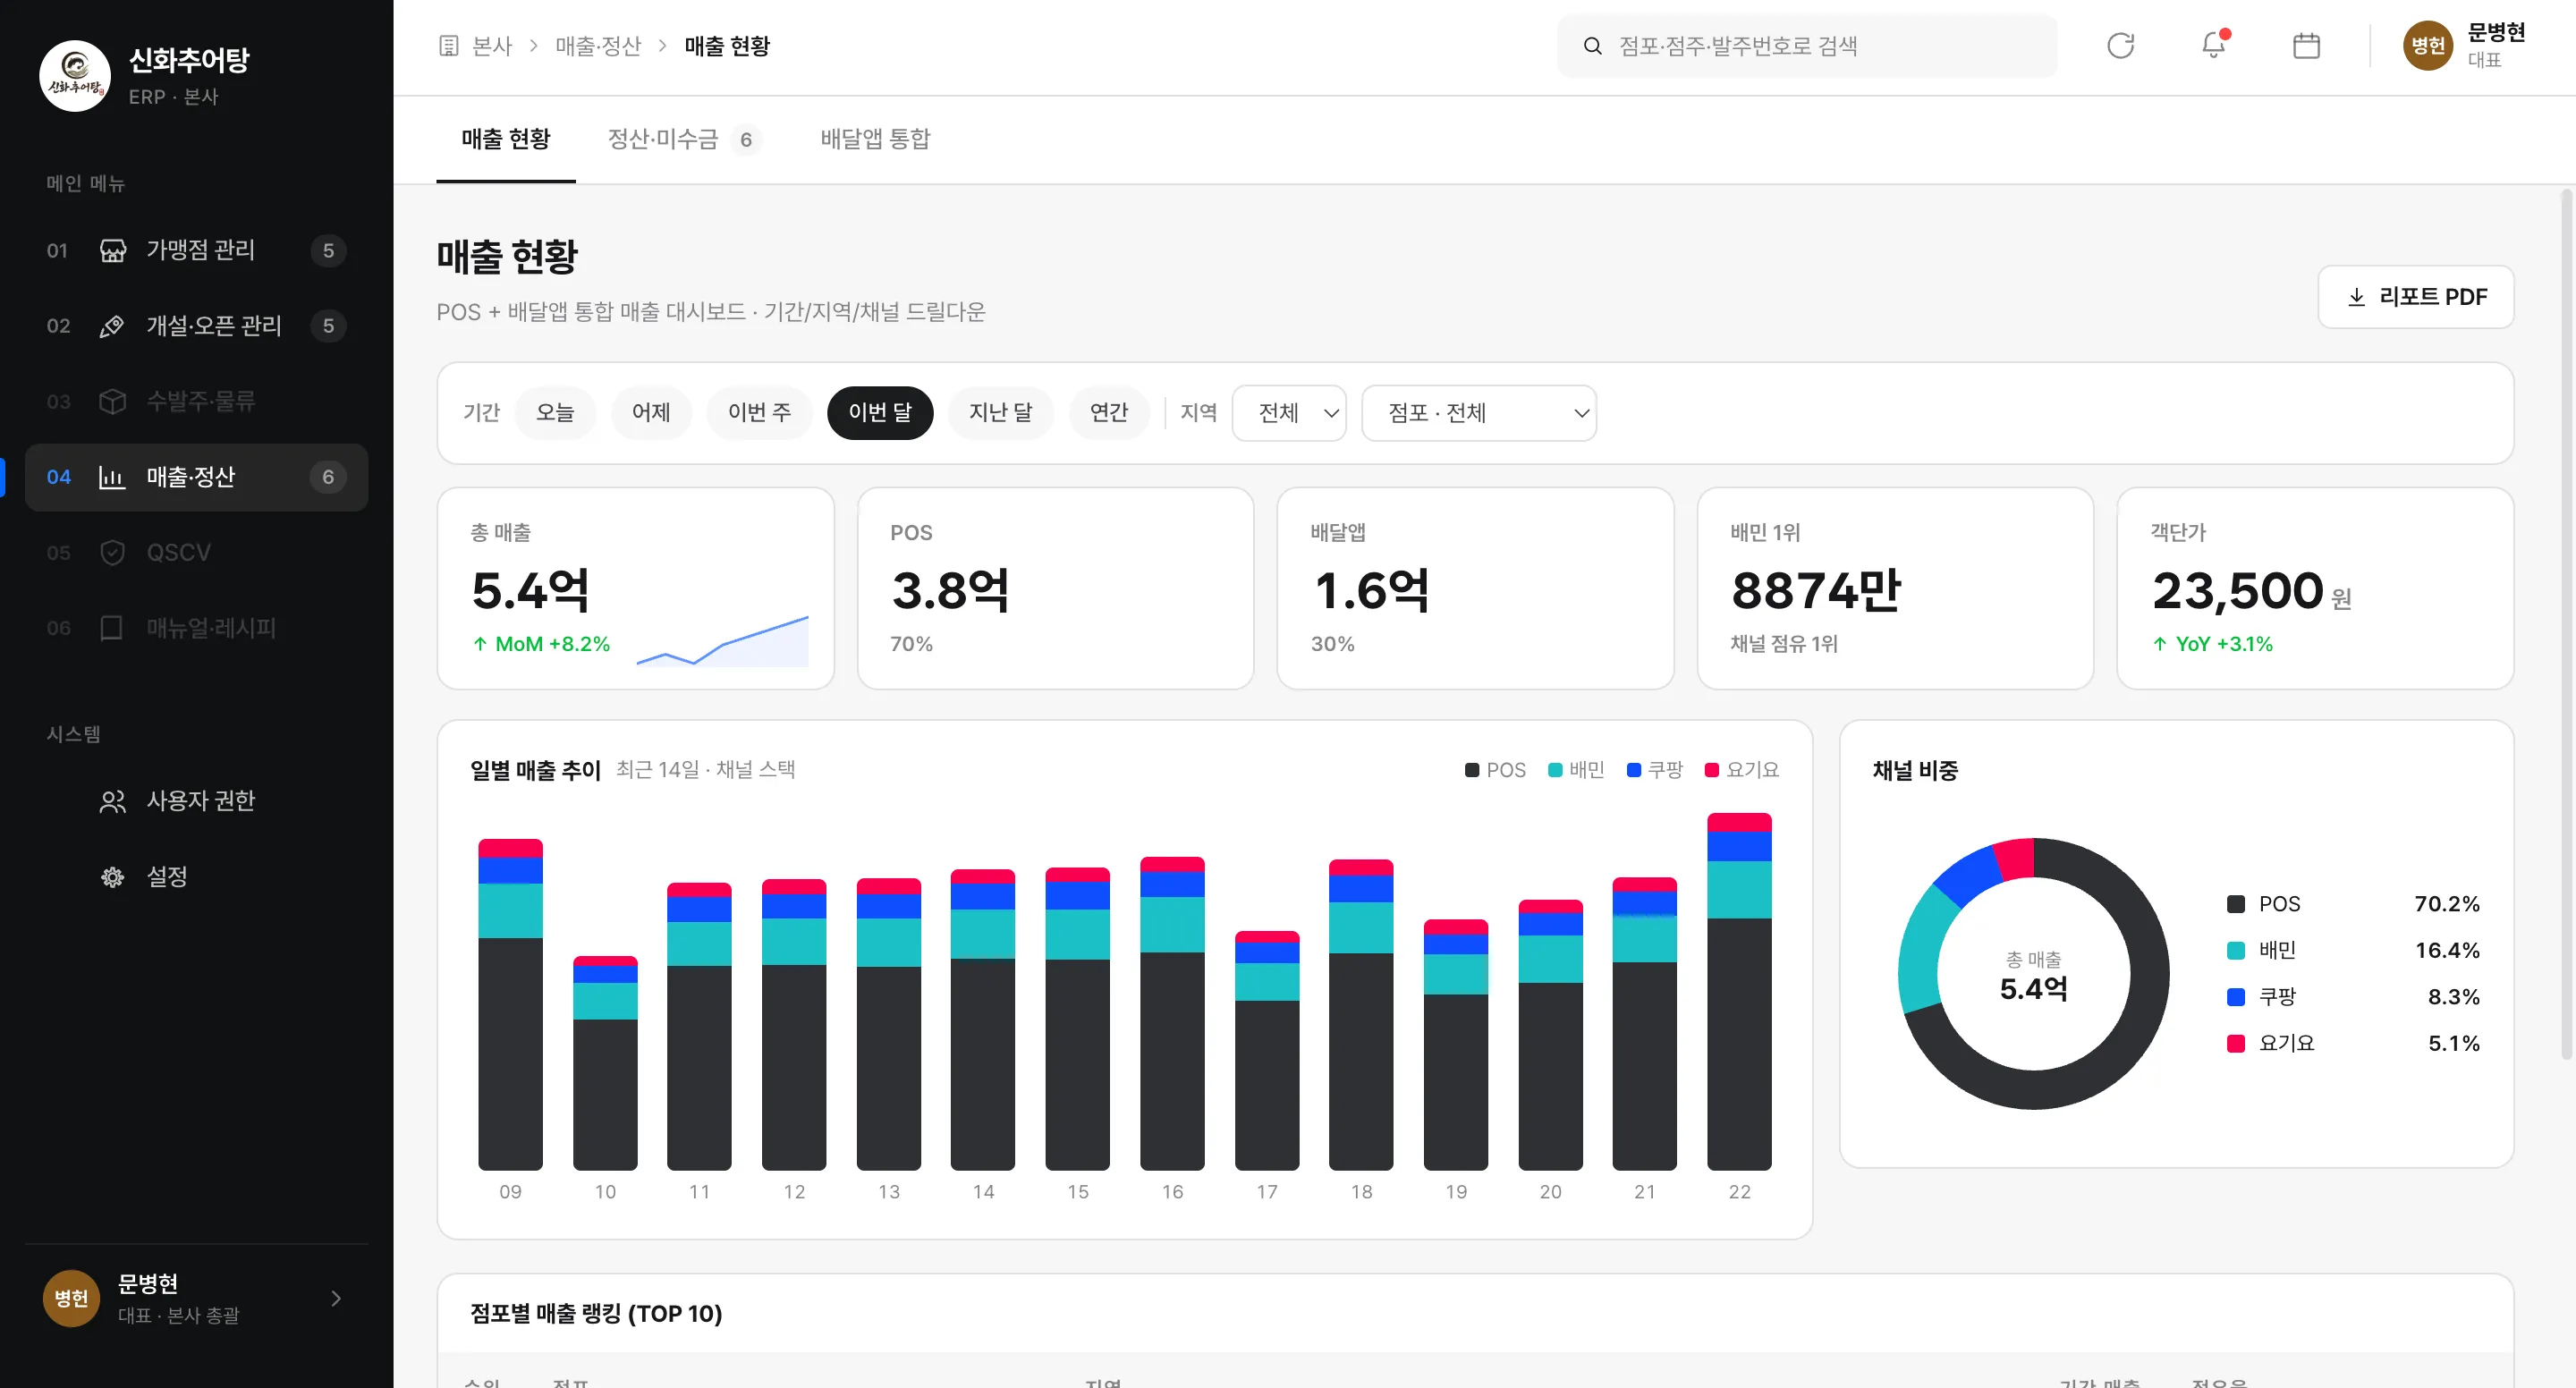The height and width of the screenshot is (1388, 2576).
Task: Toggle 배민 series in chart legend
Action: click(x=1576, y=770)
